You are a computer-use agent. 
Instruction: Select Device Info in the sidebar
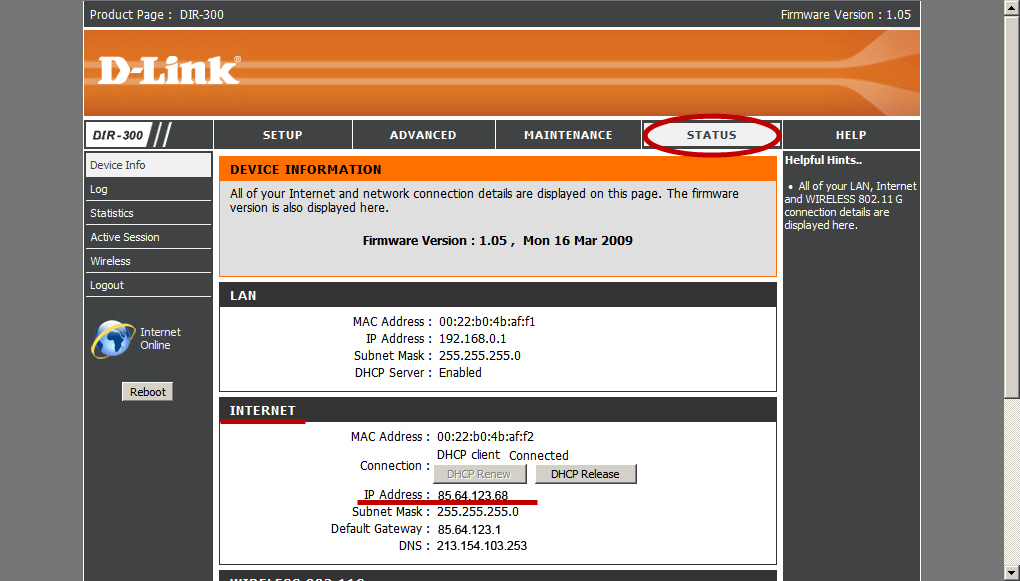click(118, 165)
